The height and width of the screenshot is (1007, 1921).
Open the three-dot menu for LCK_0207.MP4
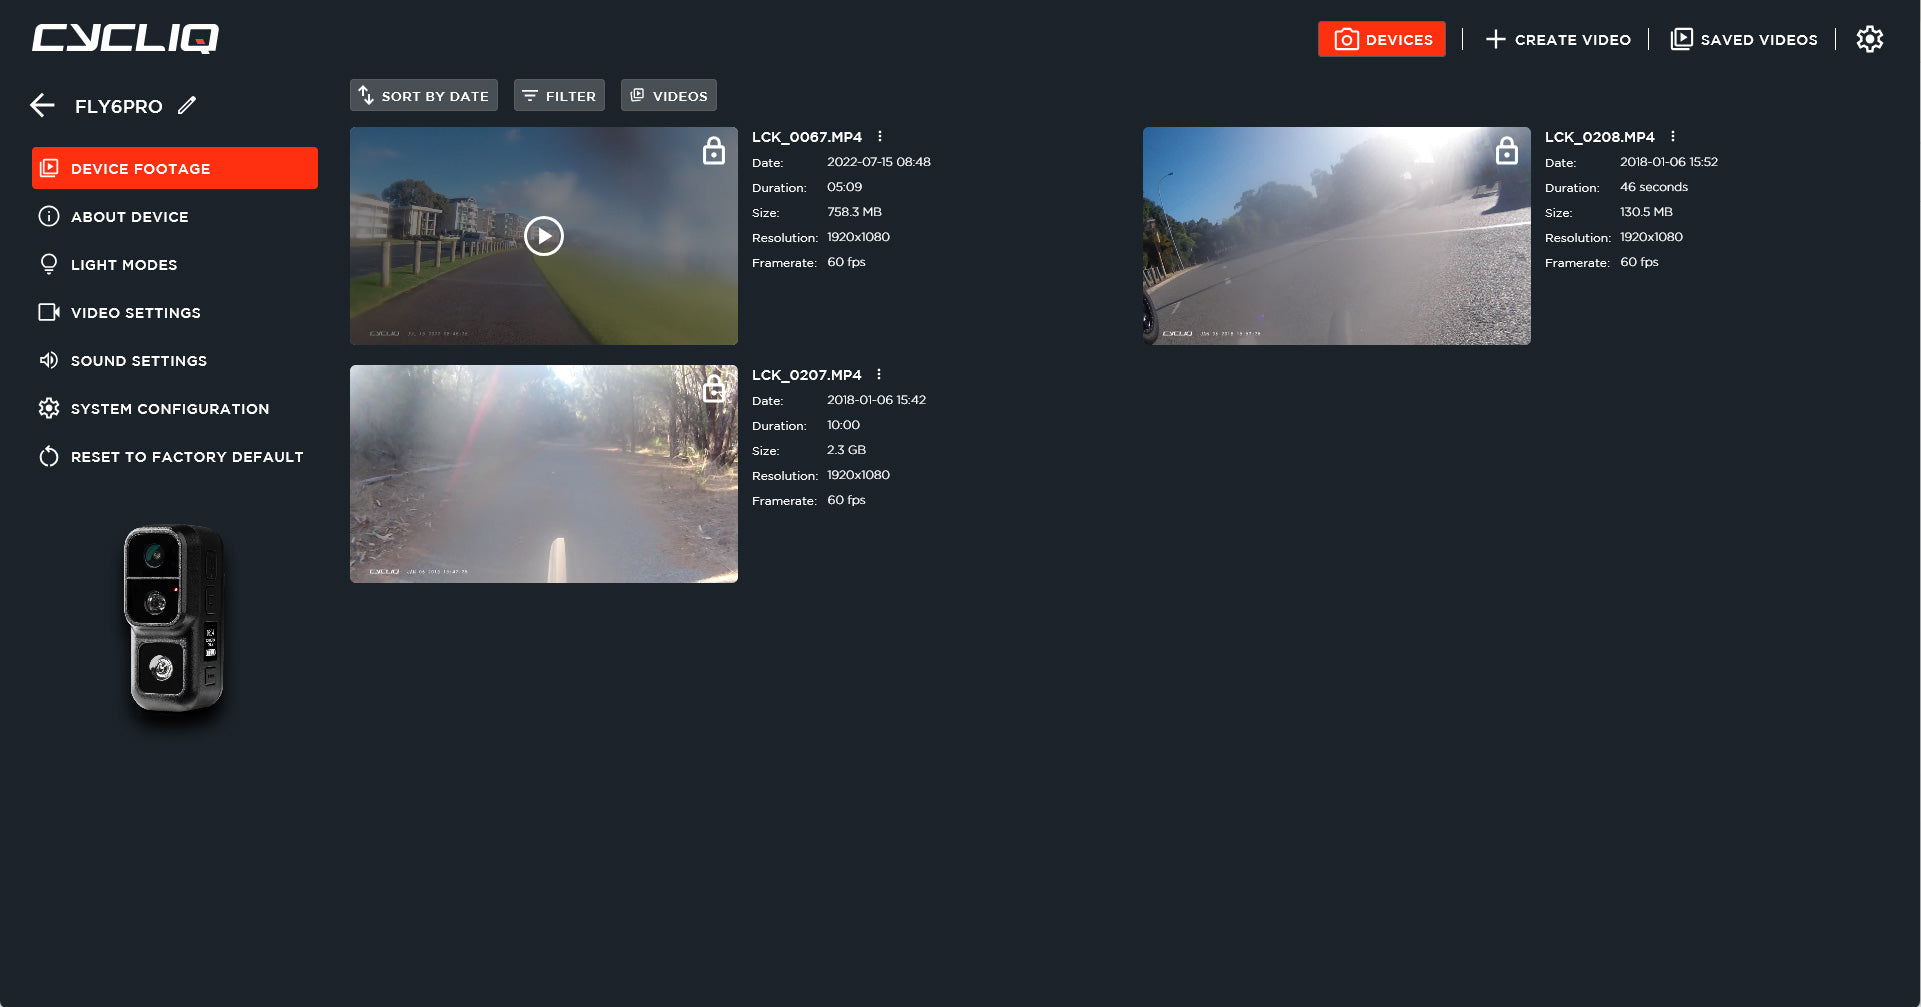(x=879, y=375)
